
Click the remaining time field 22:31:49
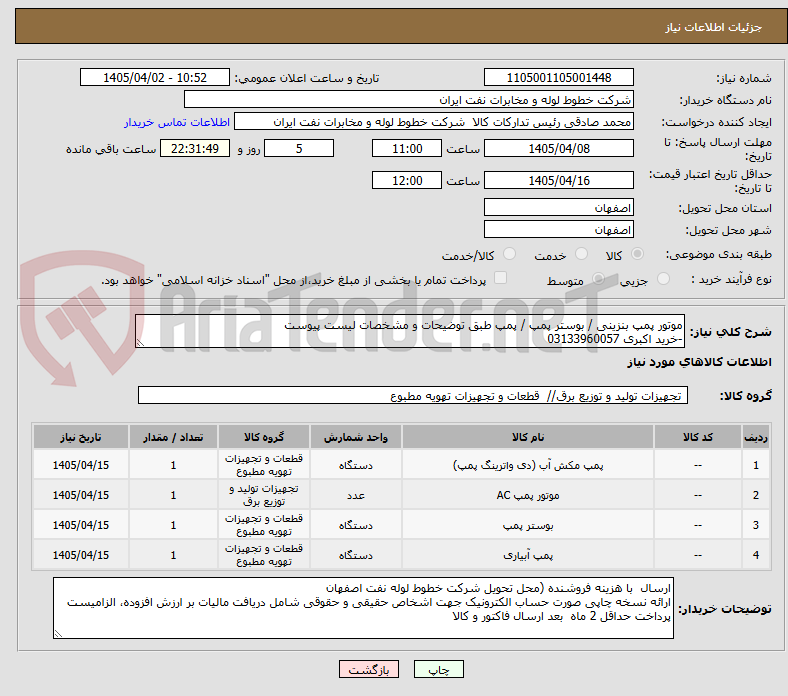(195, 148)
